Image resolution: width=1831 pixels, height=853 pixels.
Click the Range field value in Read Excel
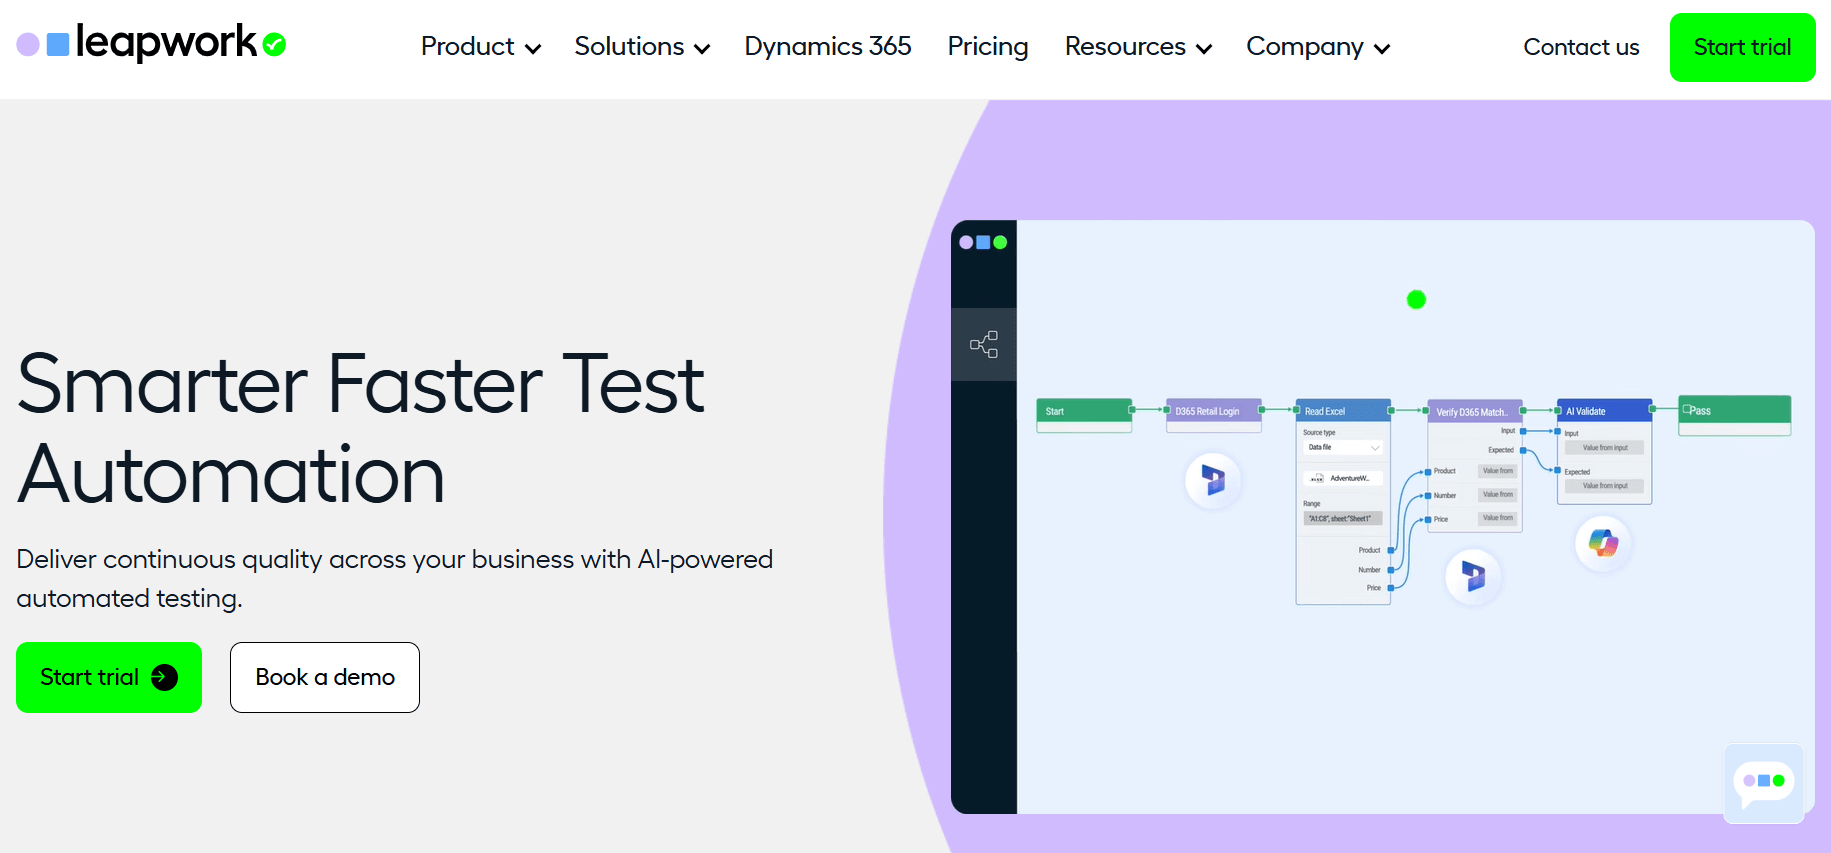(x=1342, y=518)
